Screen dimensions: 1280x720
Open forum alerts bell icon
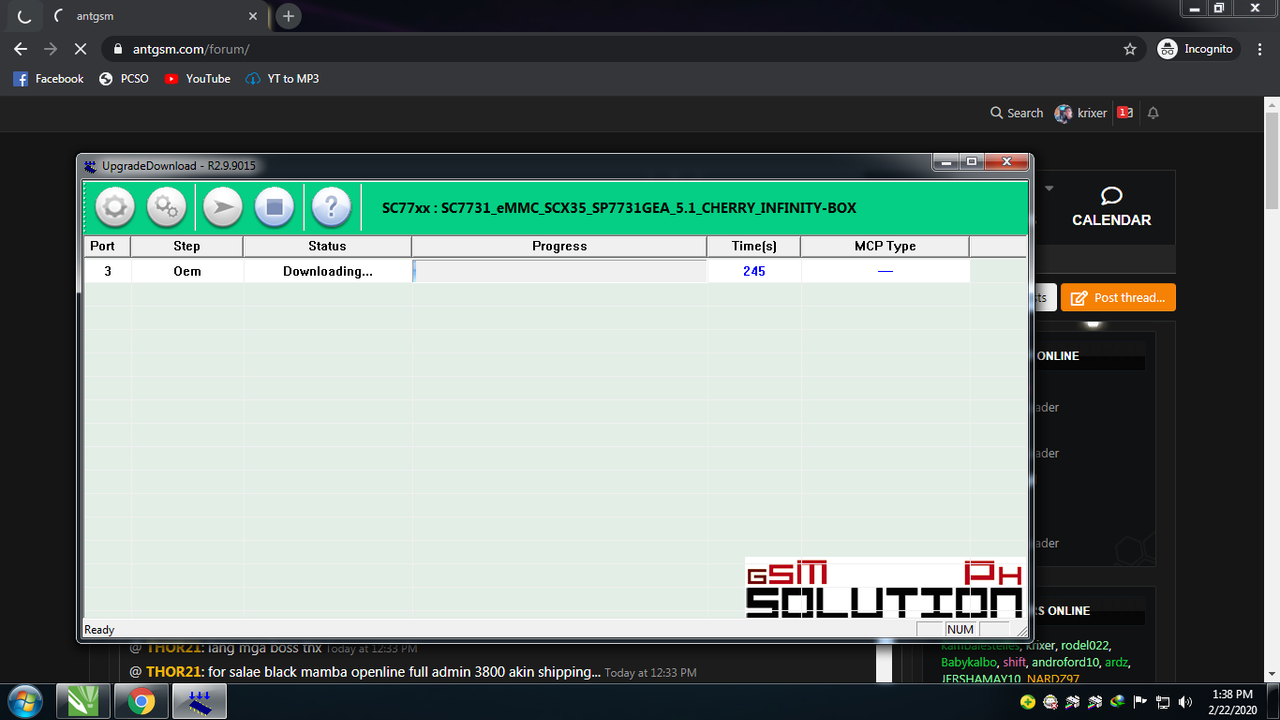pyautogui.click(x=1153, y=113)
